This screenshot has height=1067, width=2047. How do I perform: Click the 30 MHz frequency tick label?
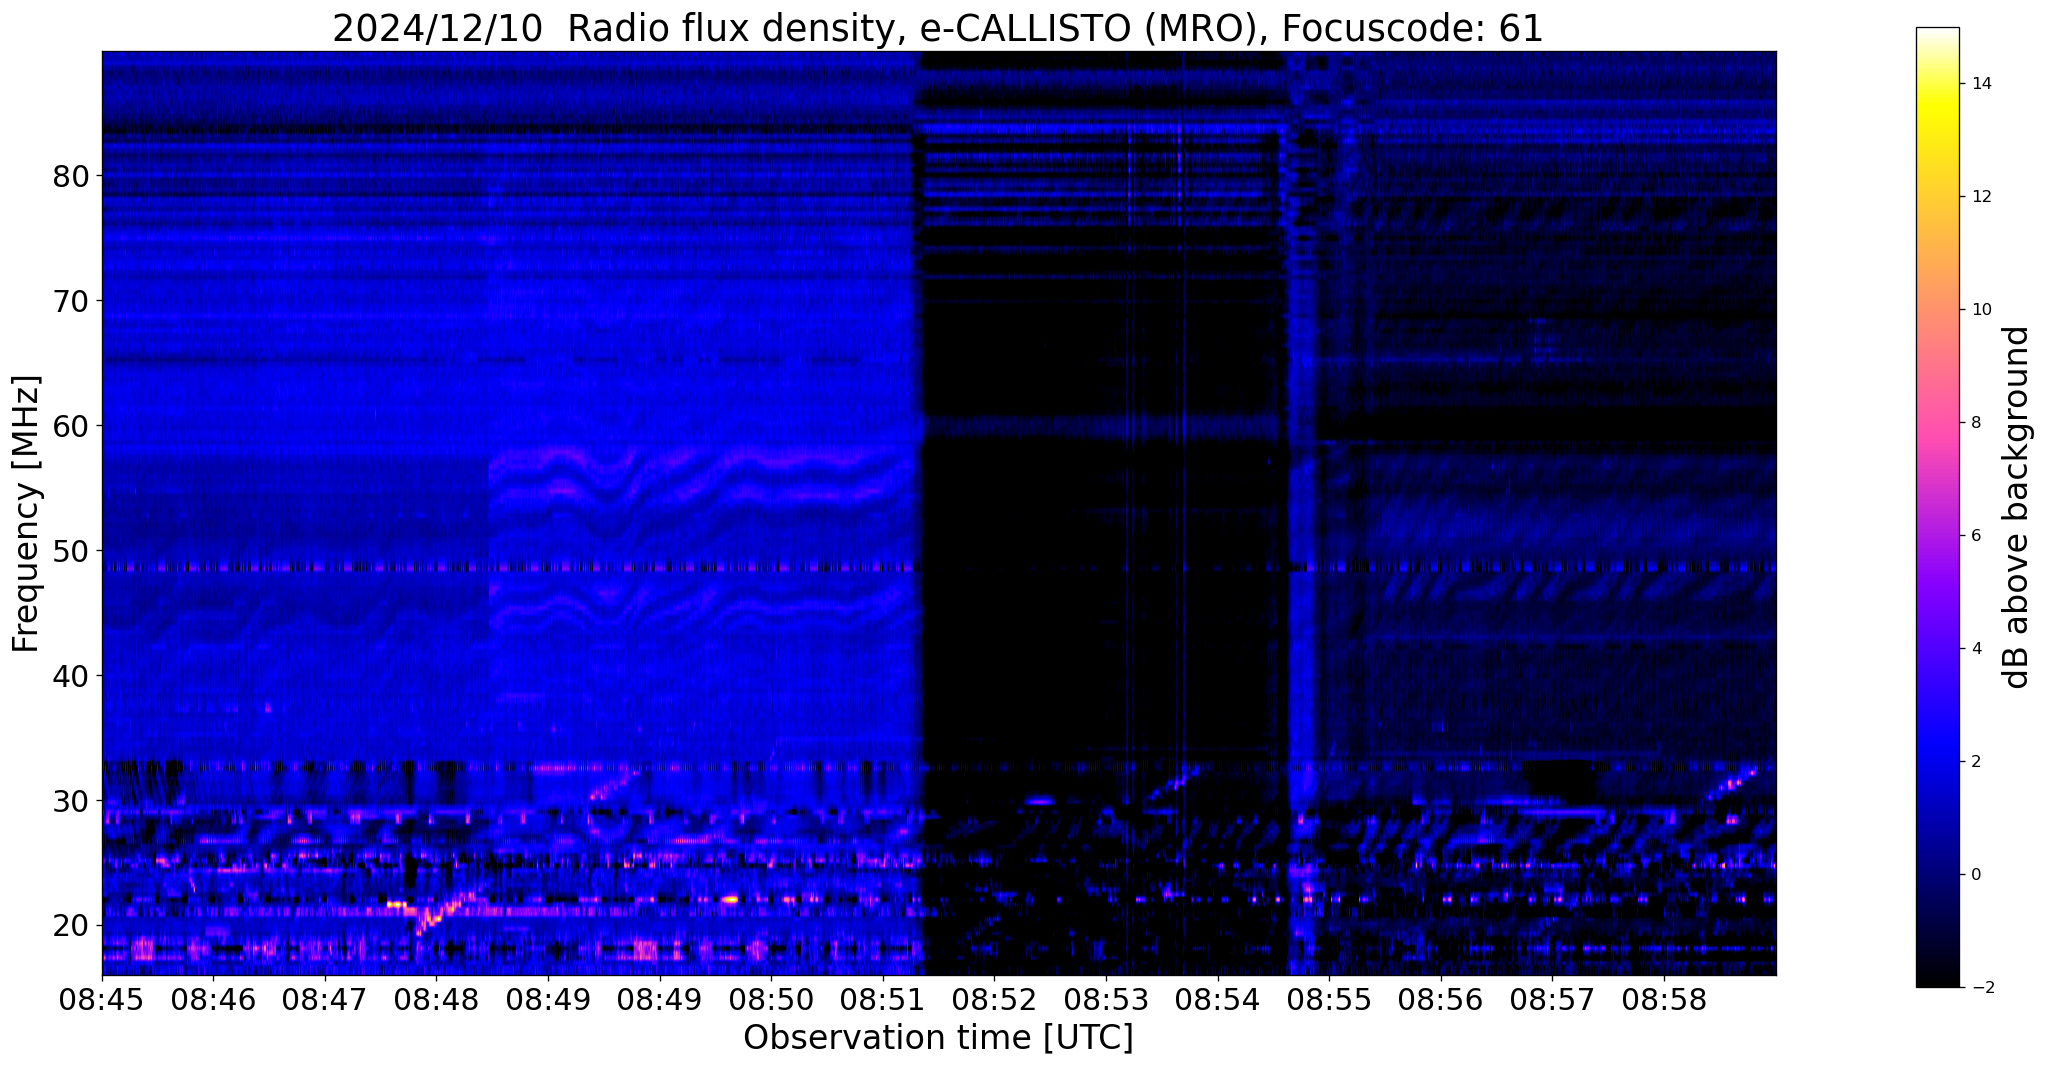70,800
